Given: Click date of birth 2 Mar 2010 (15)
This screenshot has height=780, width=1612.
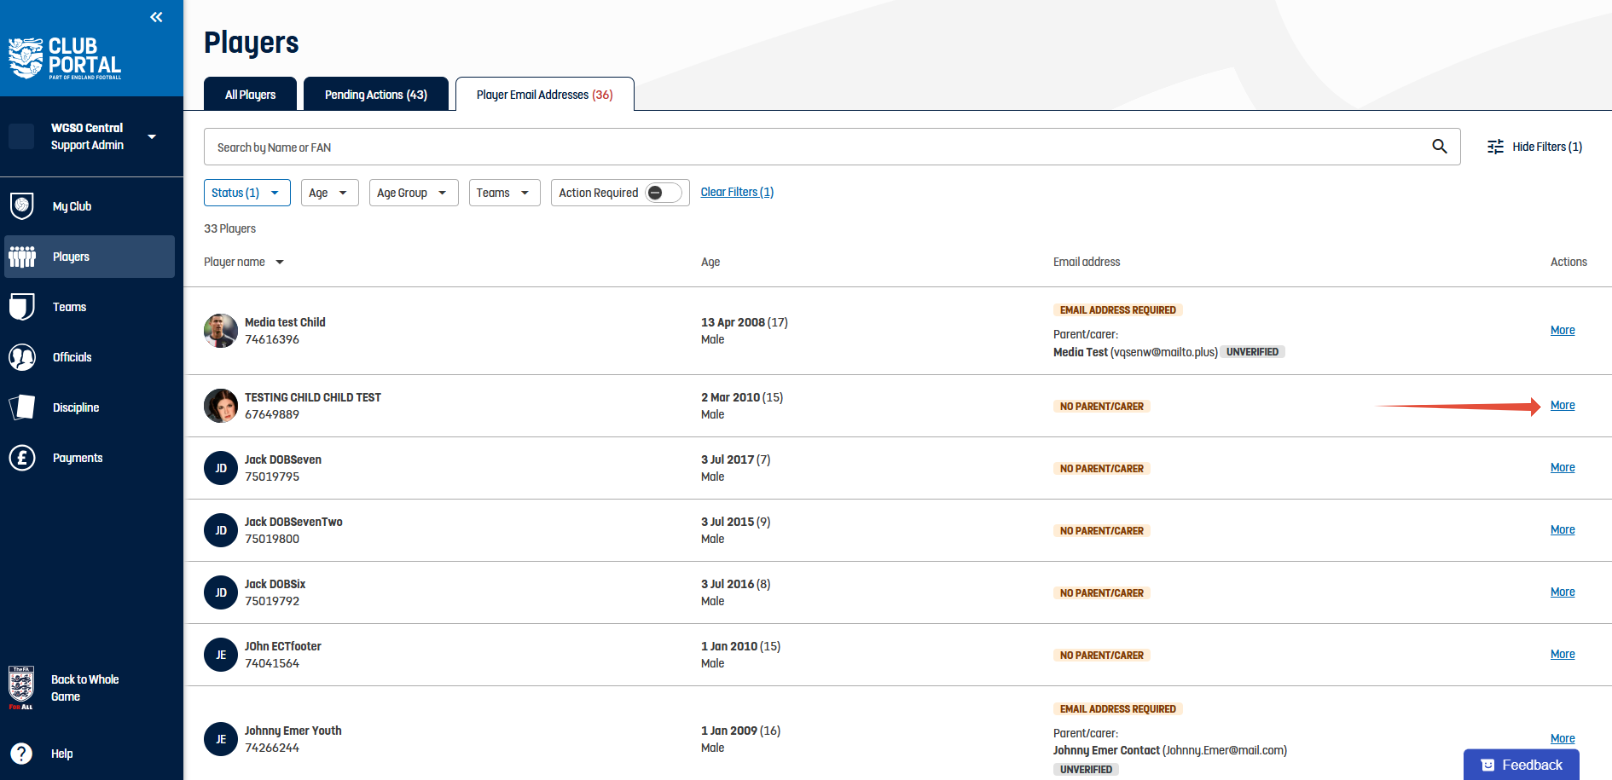Looking at the screenshot, I should point(742,397).
